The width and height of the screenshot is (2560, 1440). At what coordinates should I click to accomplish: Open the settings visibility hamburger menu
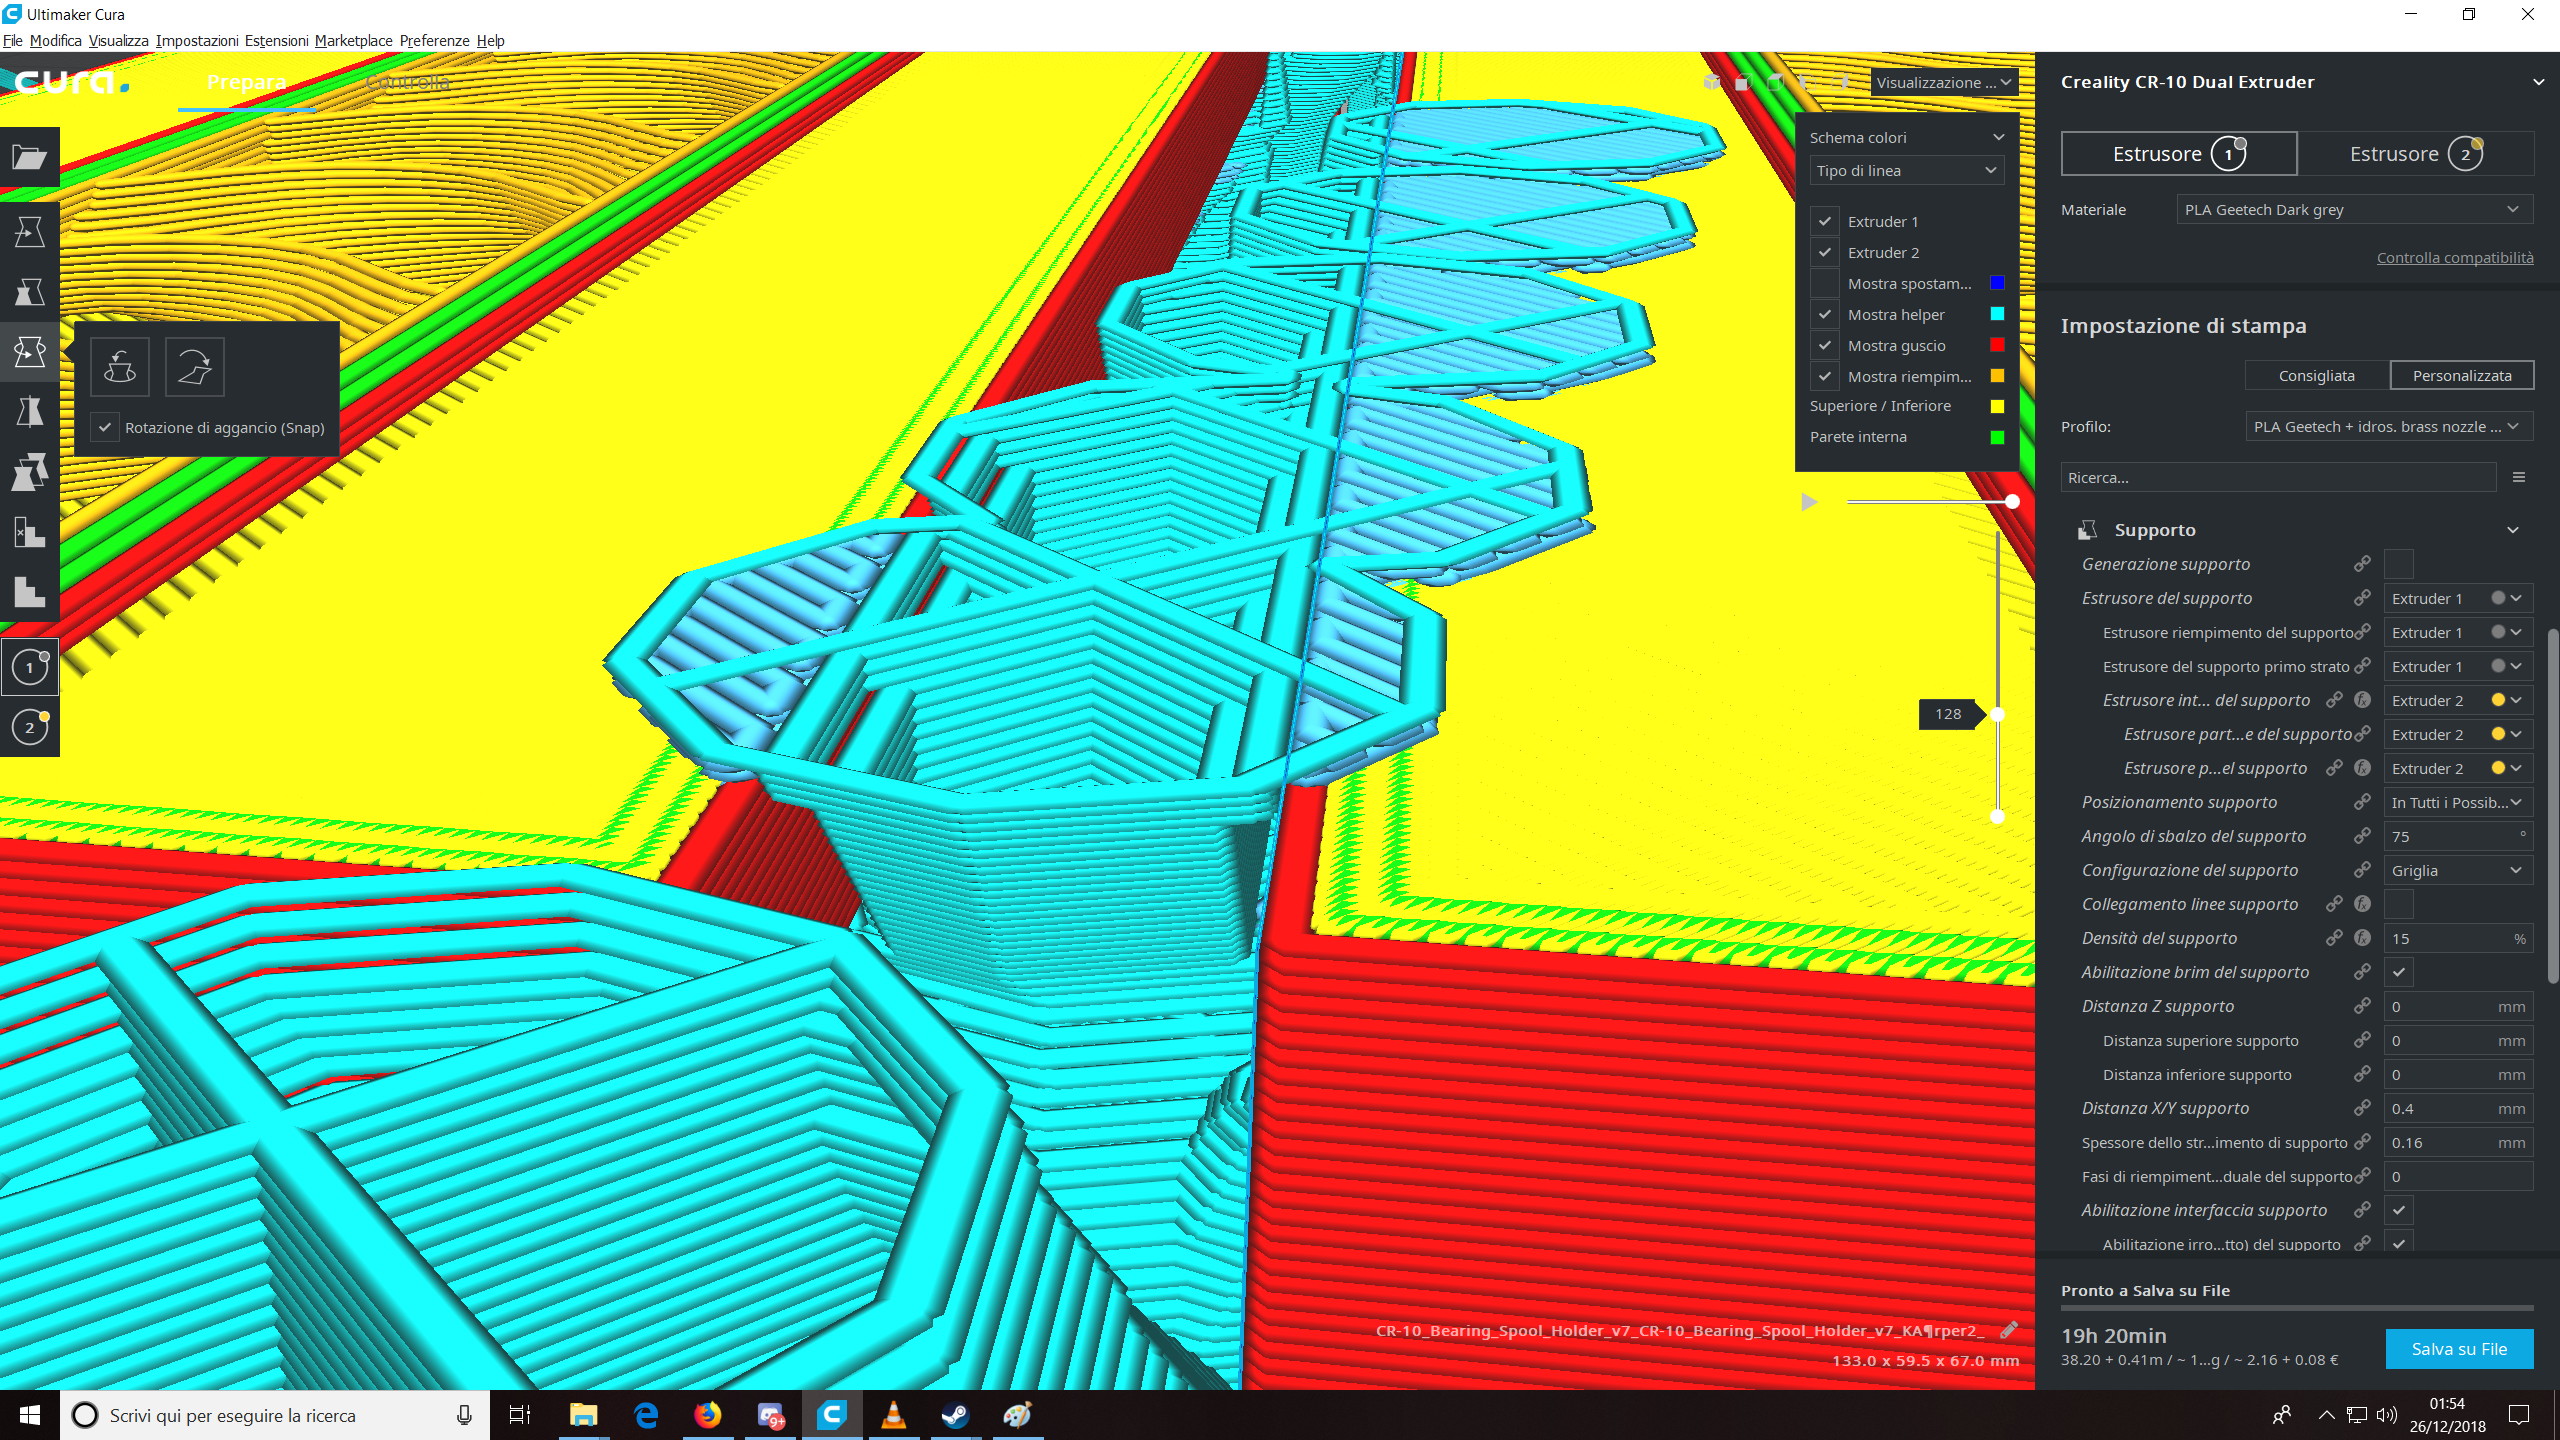[x=2519, y=478]
